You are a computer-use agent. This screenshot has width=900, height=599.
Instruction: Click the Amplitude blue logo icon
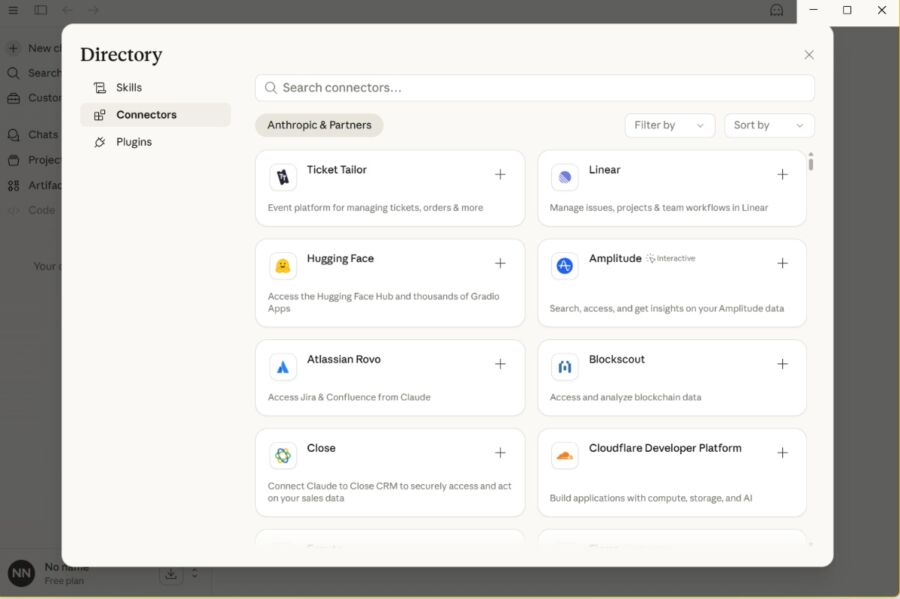pyautogui.click(x=565, y=266)
